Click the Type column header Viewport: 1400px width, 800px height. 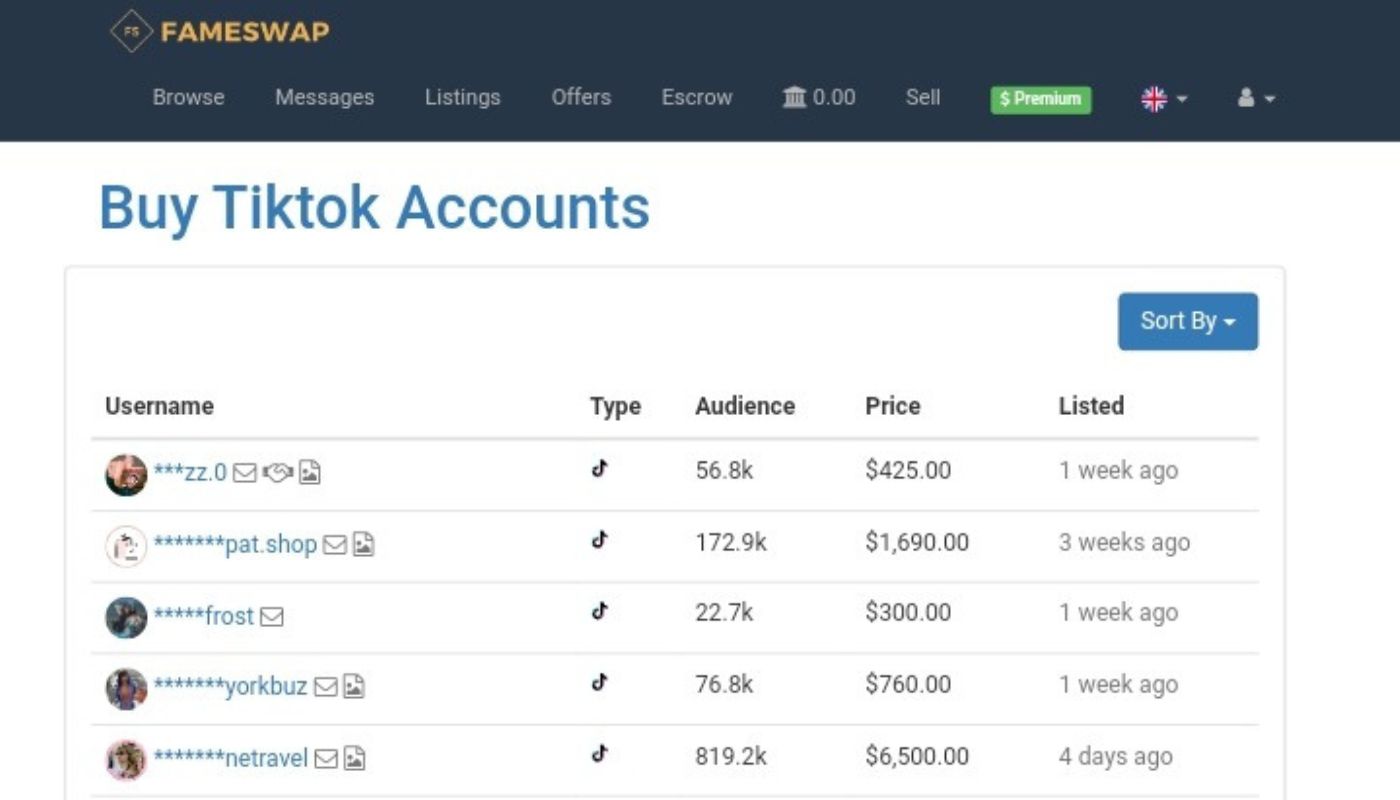click(x=615, y=406)
